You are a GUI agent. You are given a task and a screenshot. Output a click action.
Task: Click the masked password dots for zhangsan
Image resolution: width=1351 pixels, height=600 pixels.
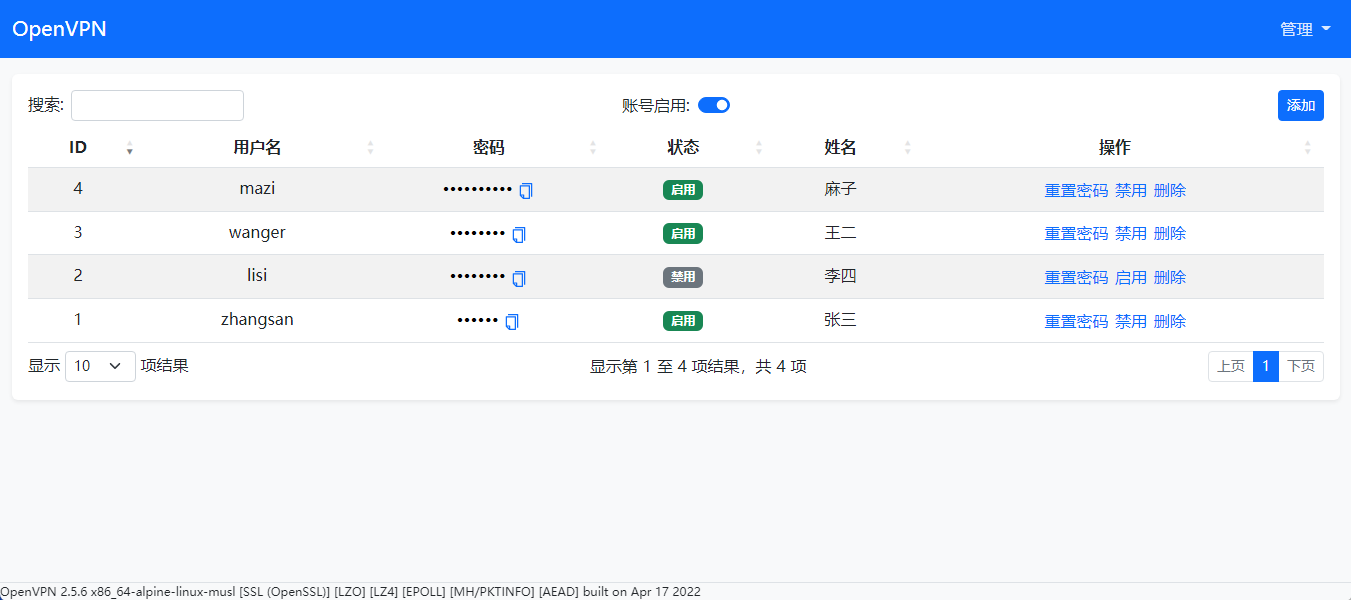[x=477, y=321]
